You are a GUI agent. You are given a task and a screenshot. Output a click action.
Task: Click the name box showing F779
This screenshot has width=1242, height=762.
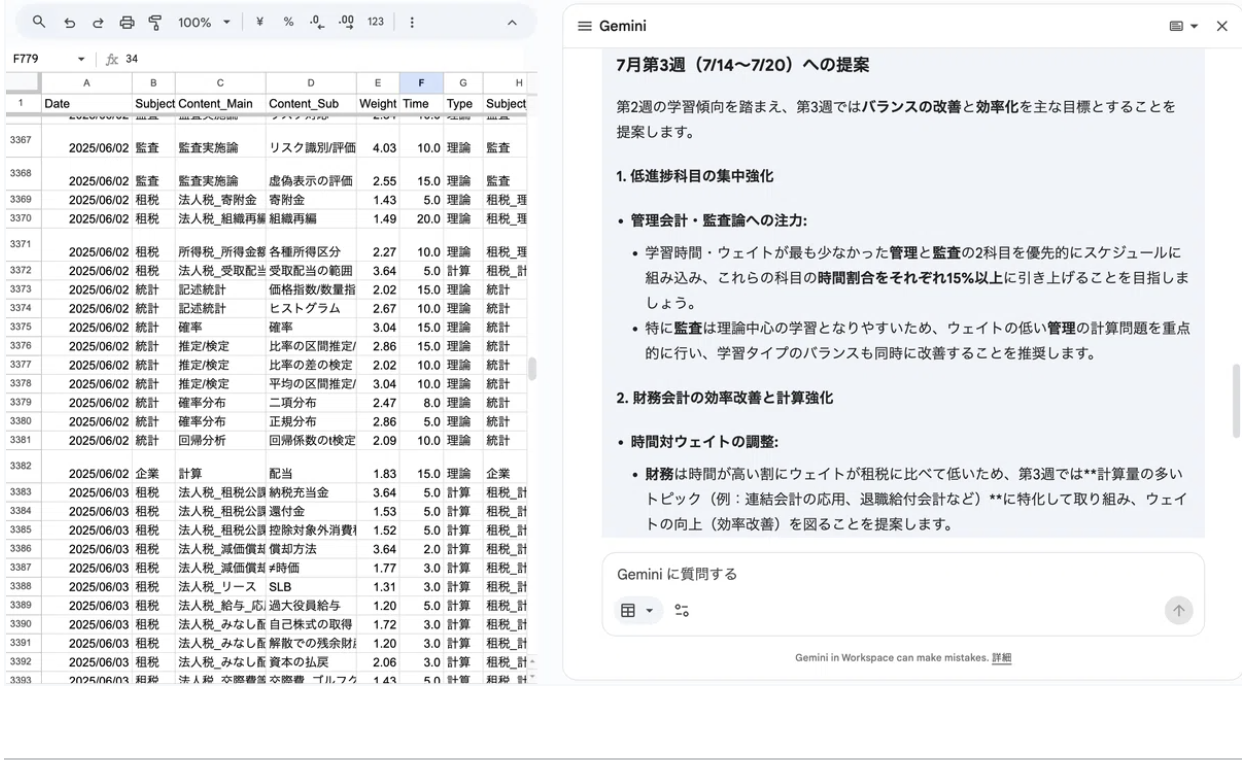pos(40,58)
